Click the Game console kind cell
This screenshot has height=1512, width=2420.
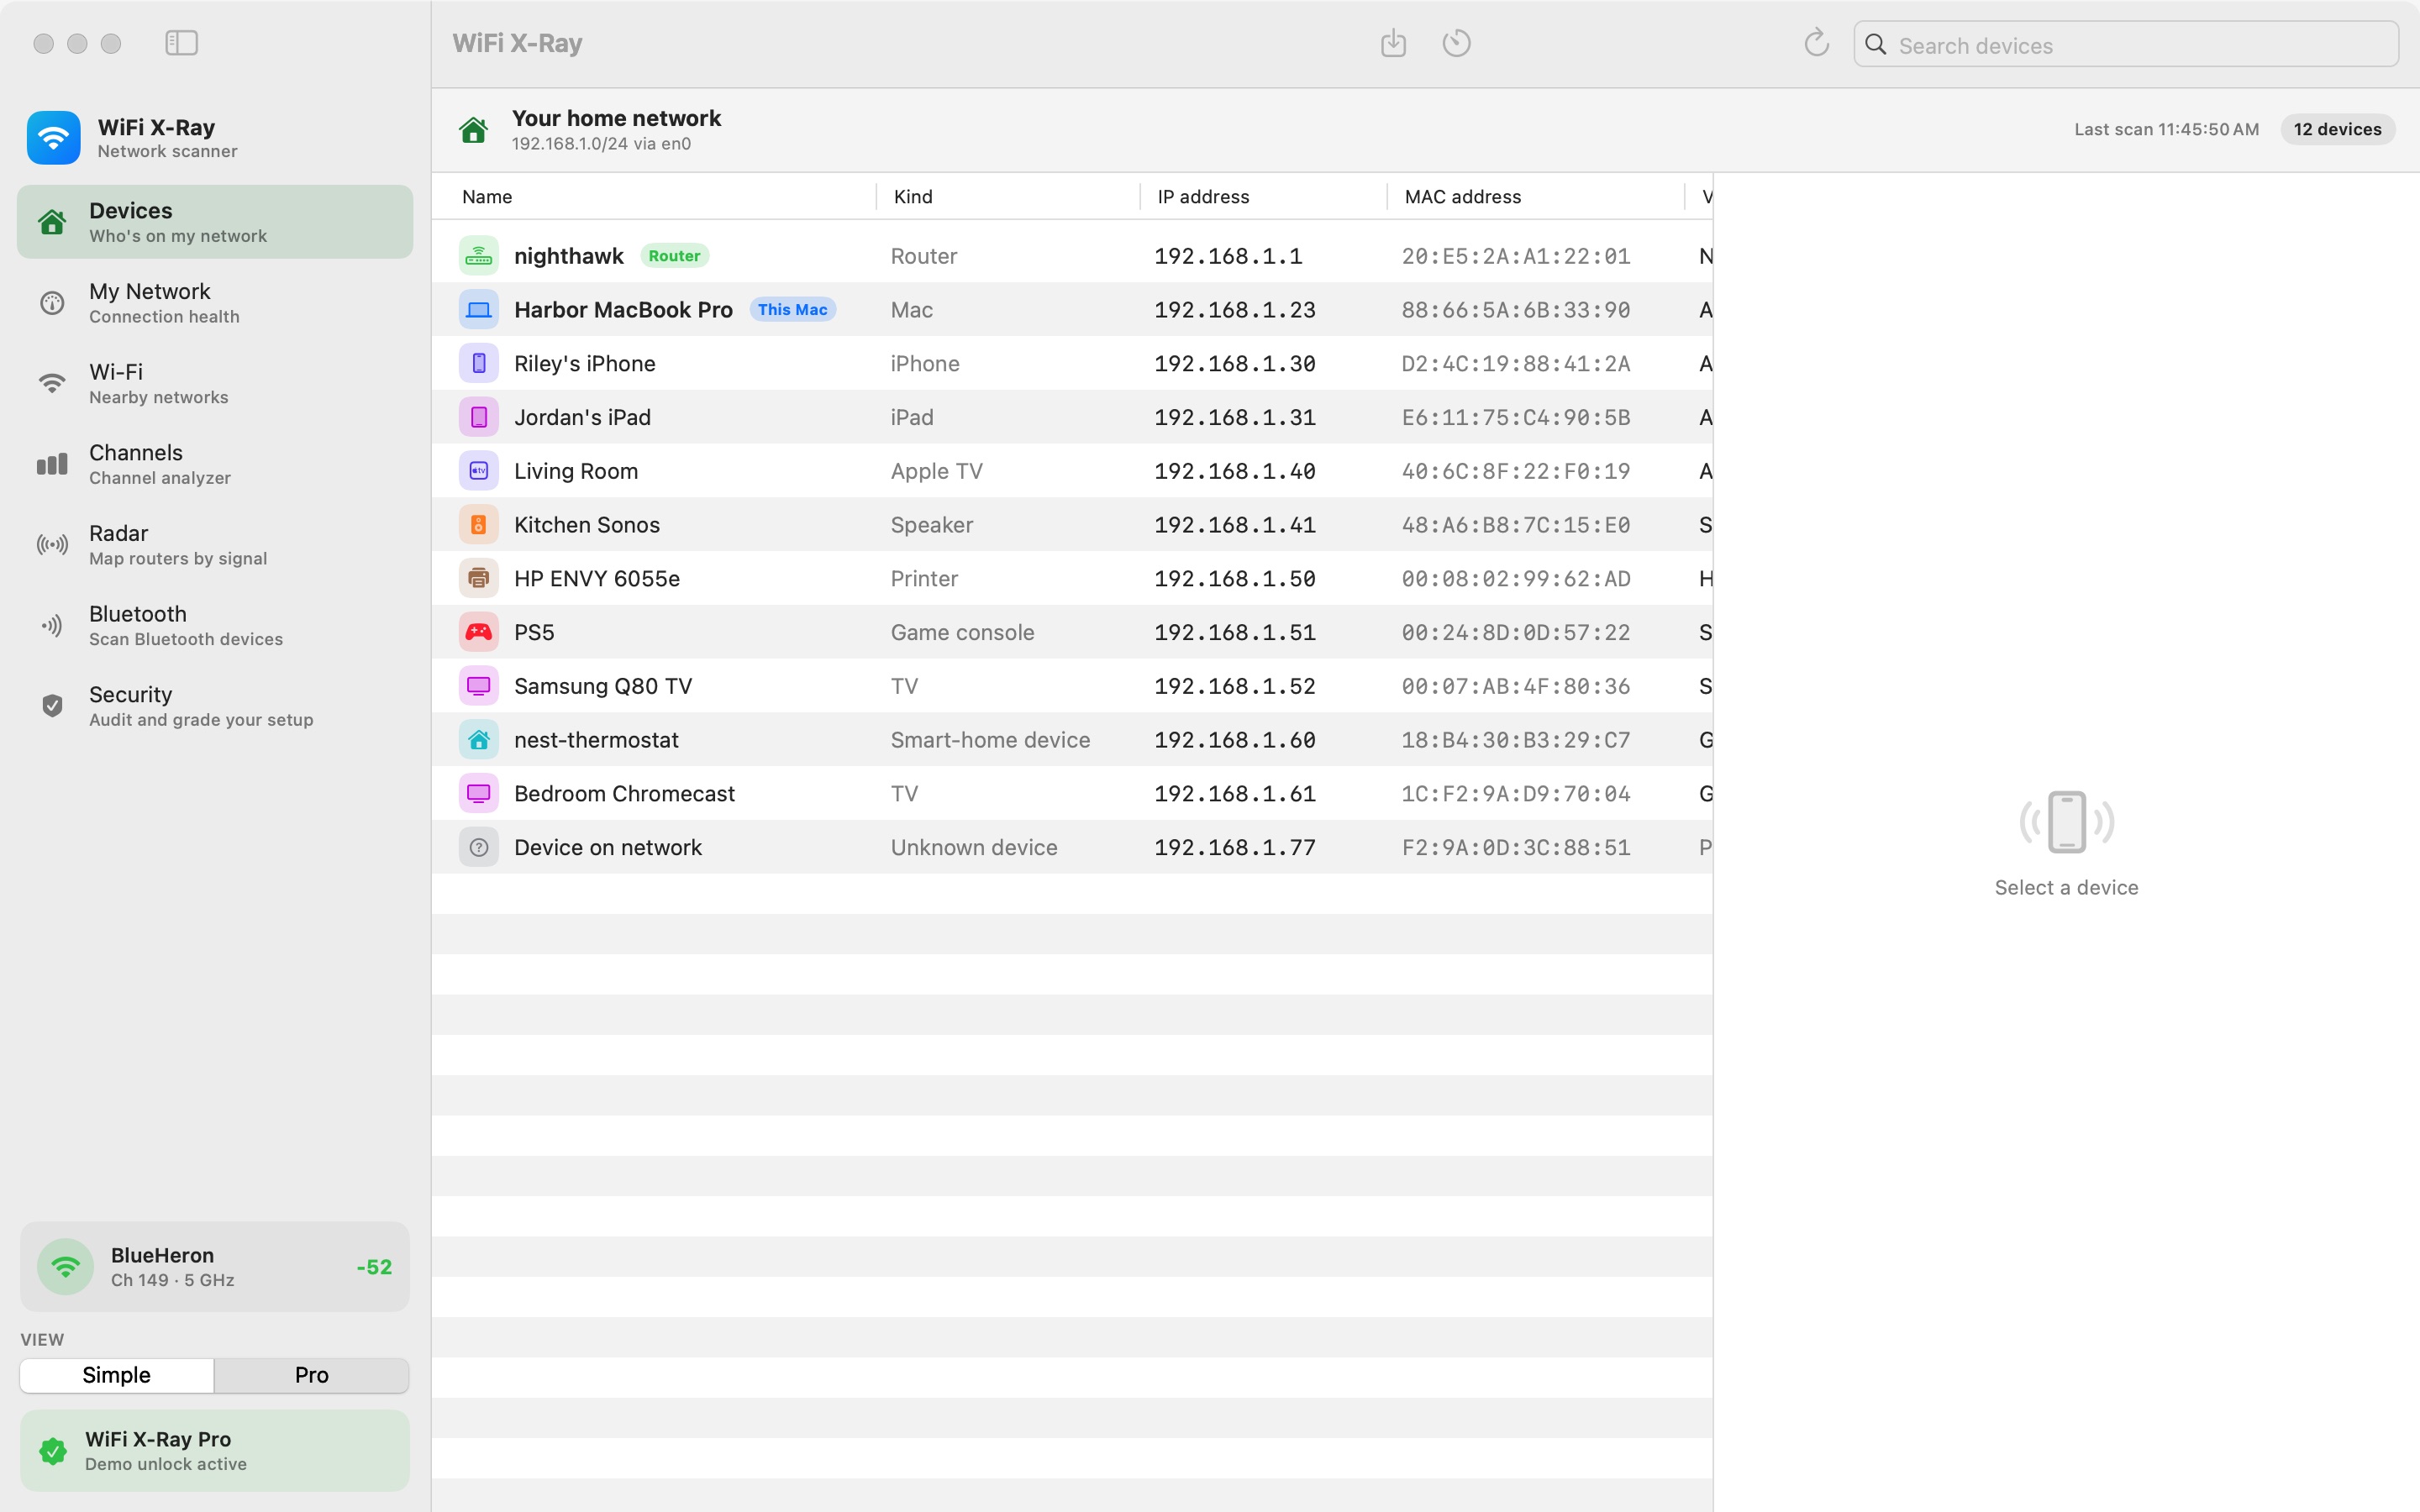(x=962, y=632)
